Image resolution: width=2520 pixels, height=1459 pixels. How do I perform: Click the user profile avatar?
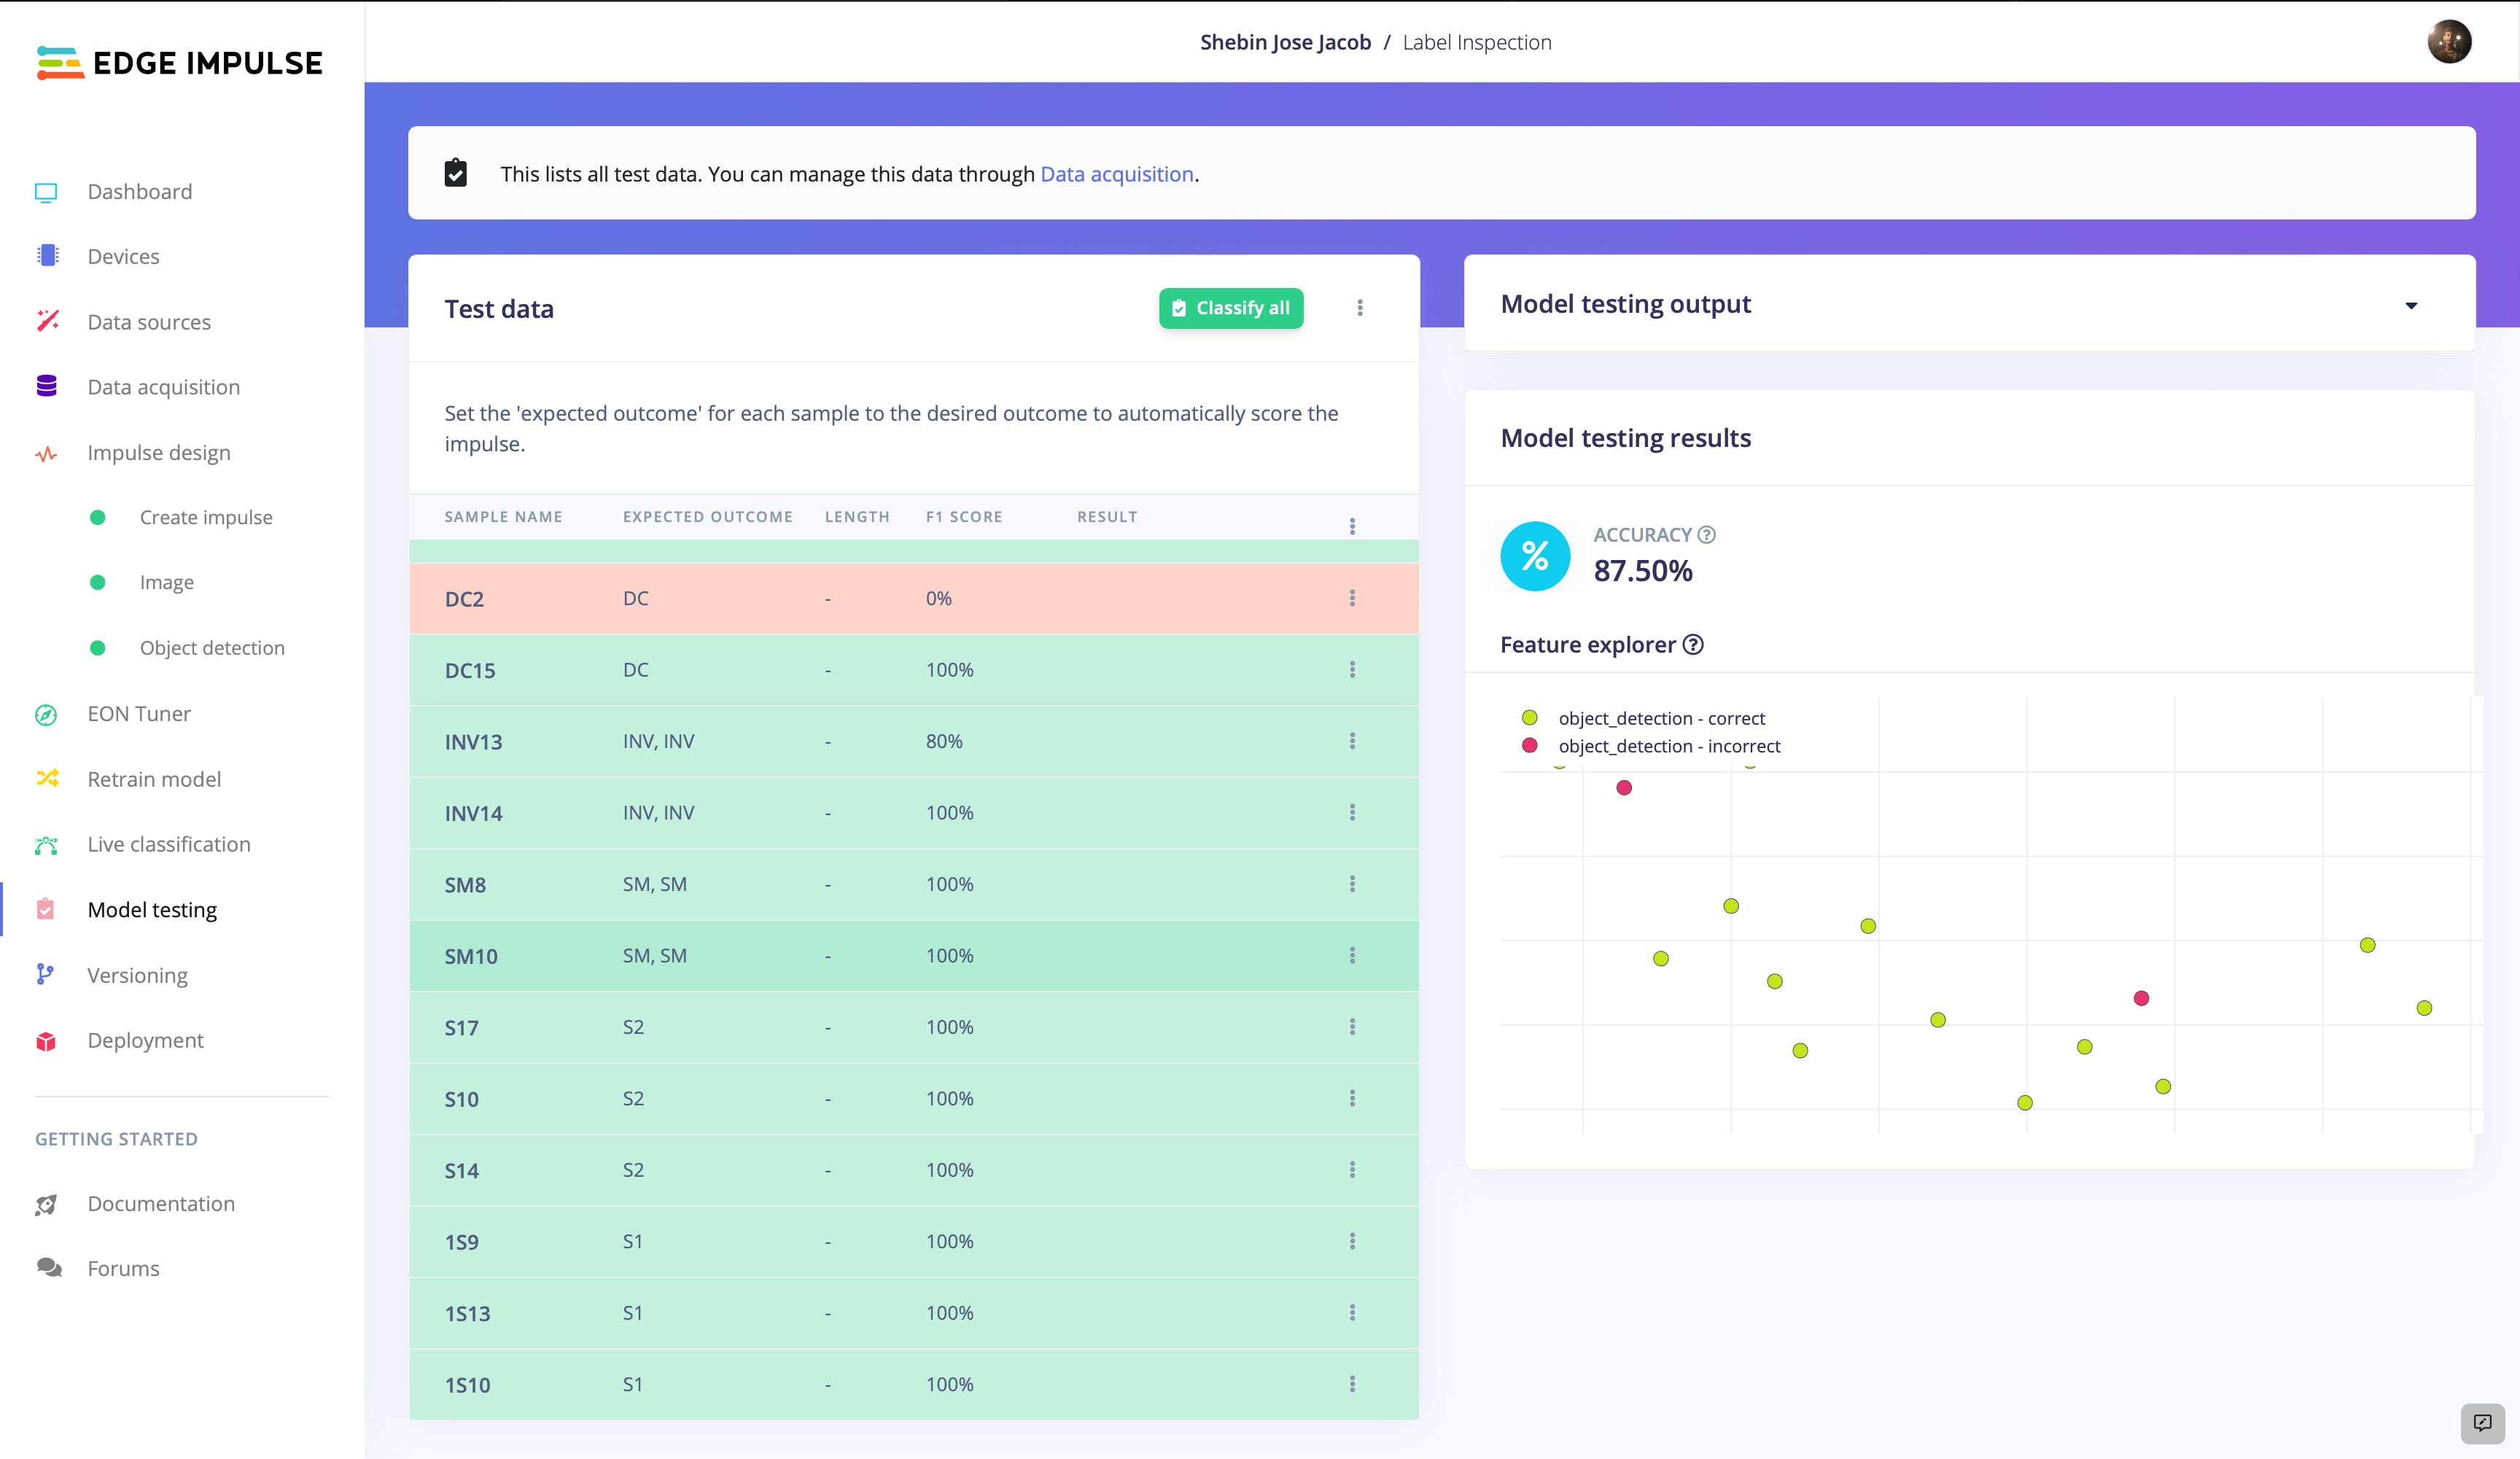tap(2449, 42)
